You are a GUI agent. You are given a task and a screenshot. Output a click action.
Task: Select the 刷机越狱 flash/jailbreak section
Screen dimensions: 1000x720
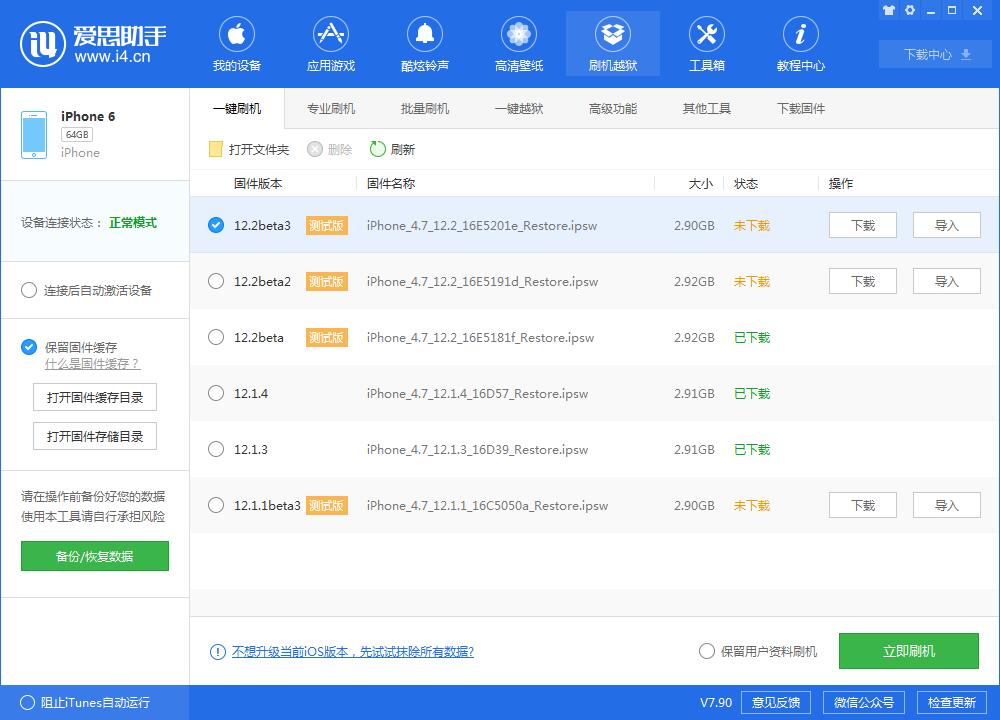point(612,43)
